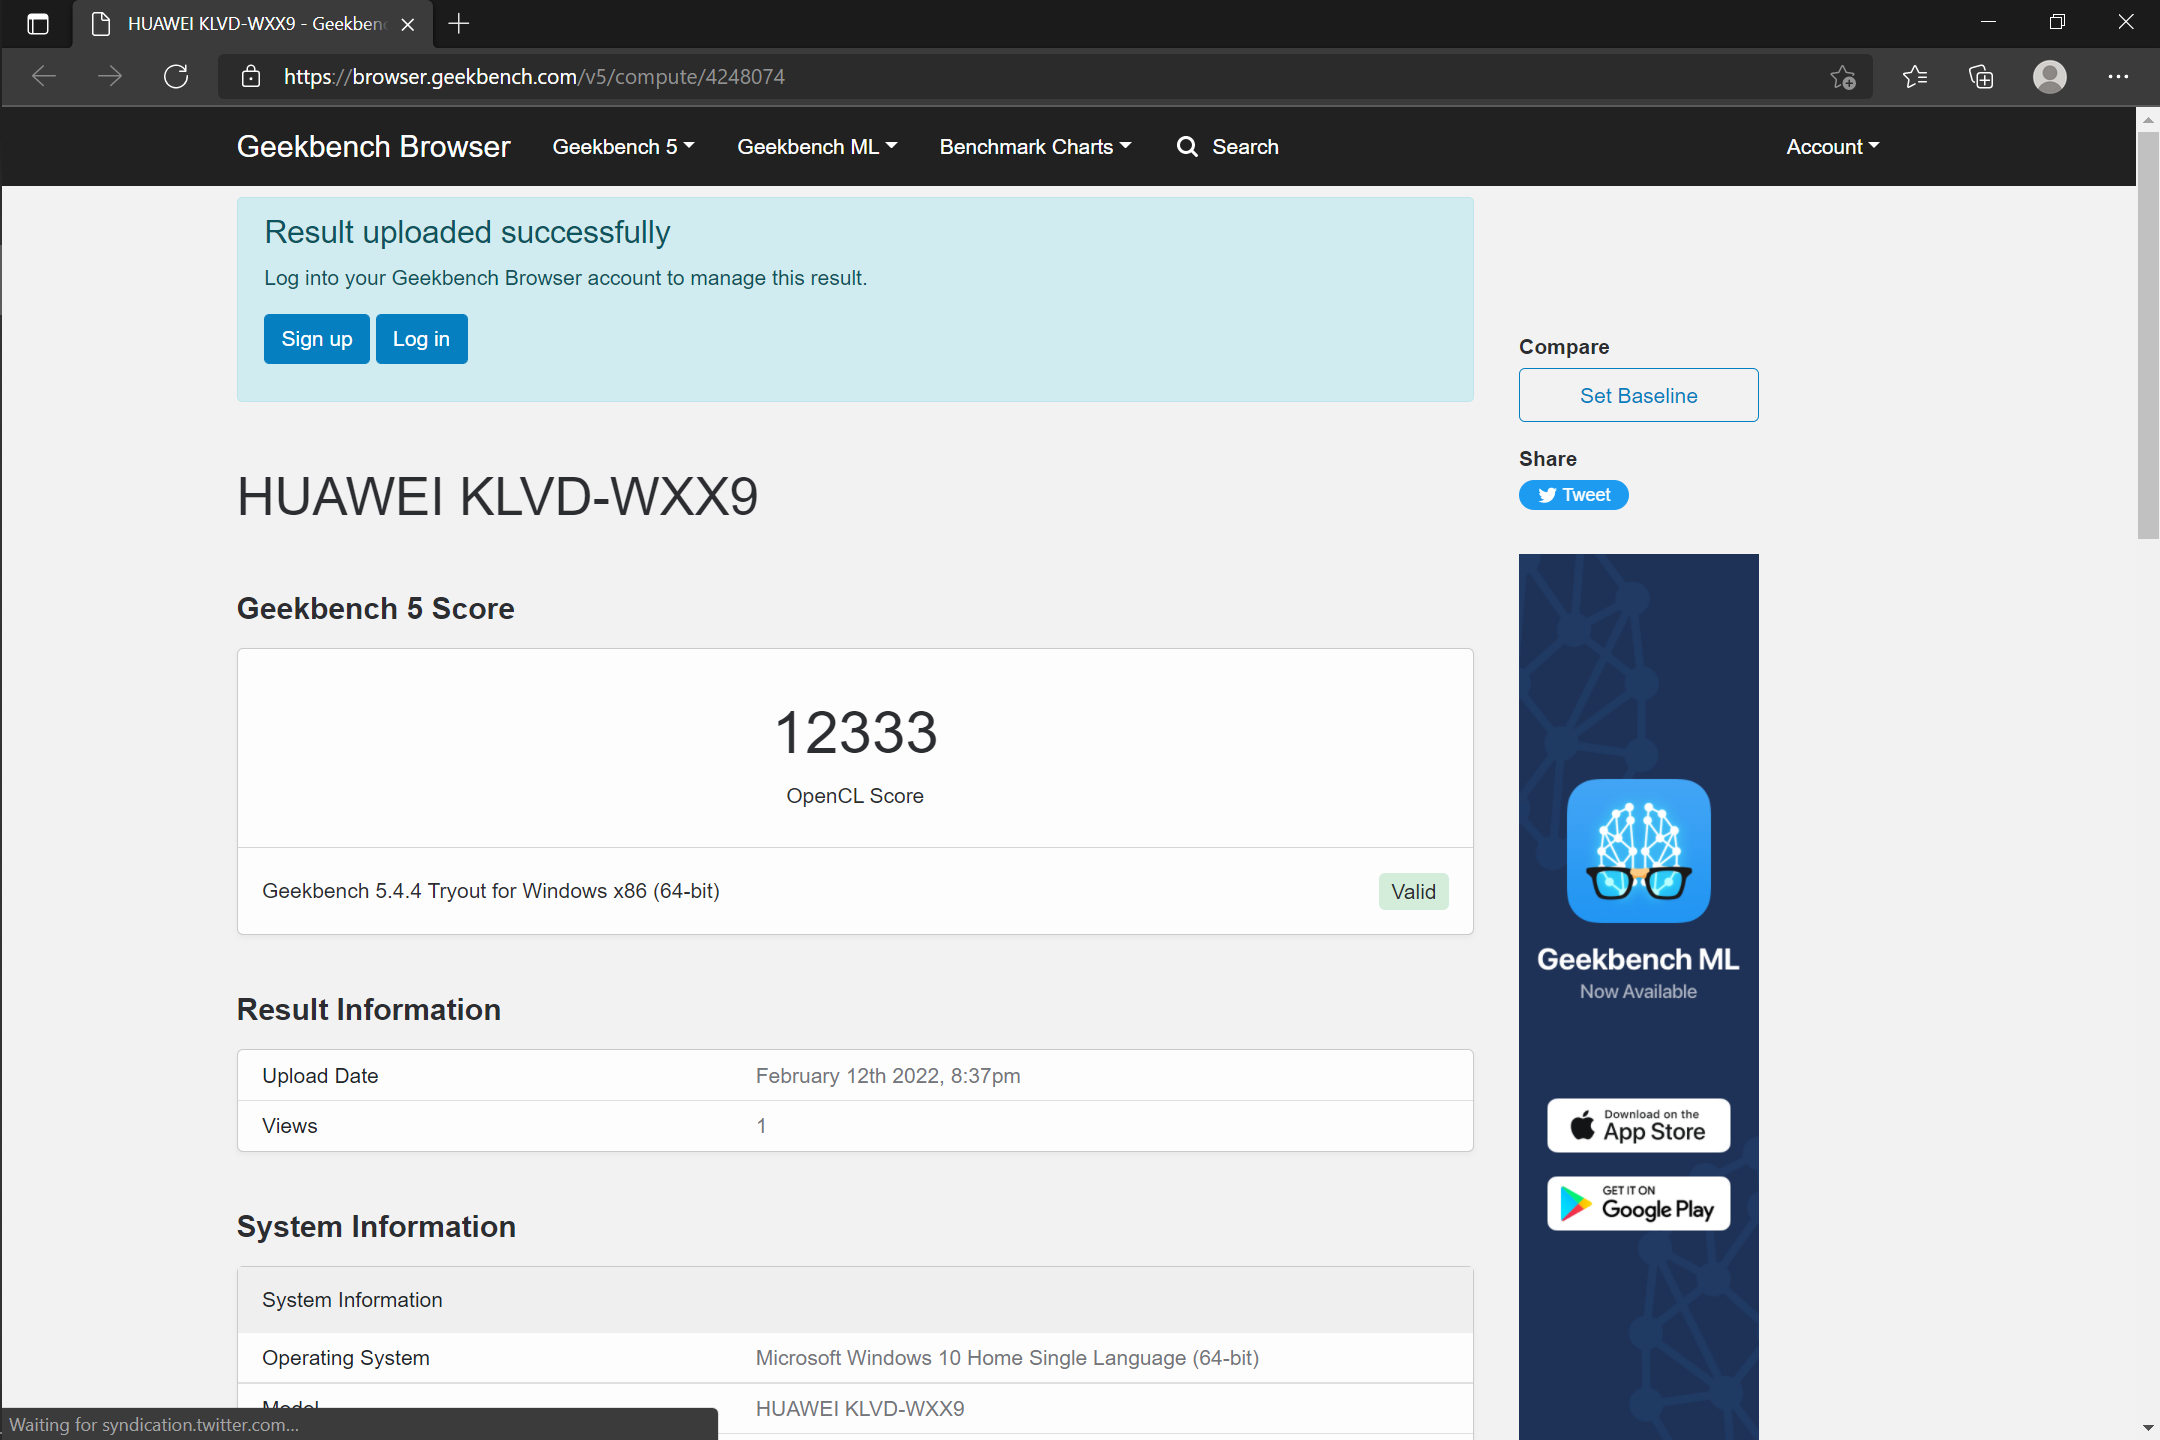Click the Sign up button
This screenshot has height=1440, width=2160.
point(317,339)
